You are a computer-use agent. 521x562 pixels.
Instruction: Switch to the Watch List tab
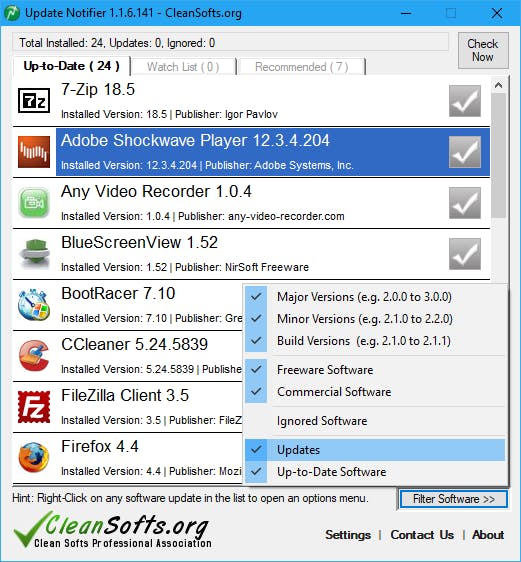pyautogui.click(x=183, y=67)
